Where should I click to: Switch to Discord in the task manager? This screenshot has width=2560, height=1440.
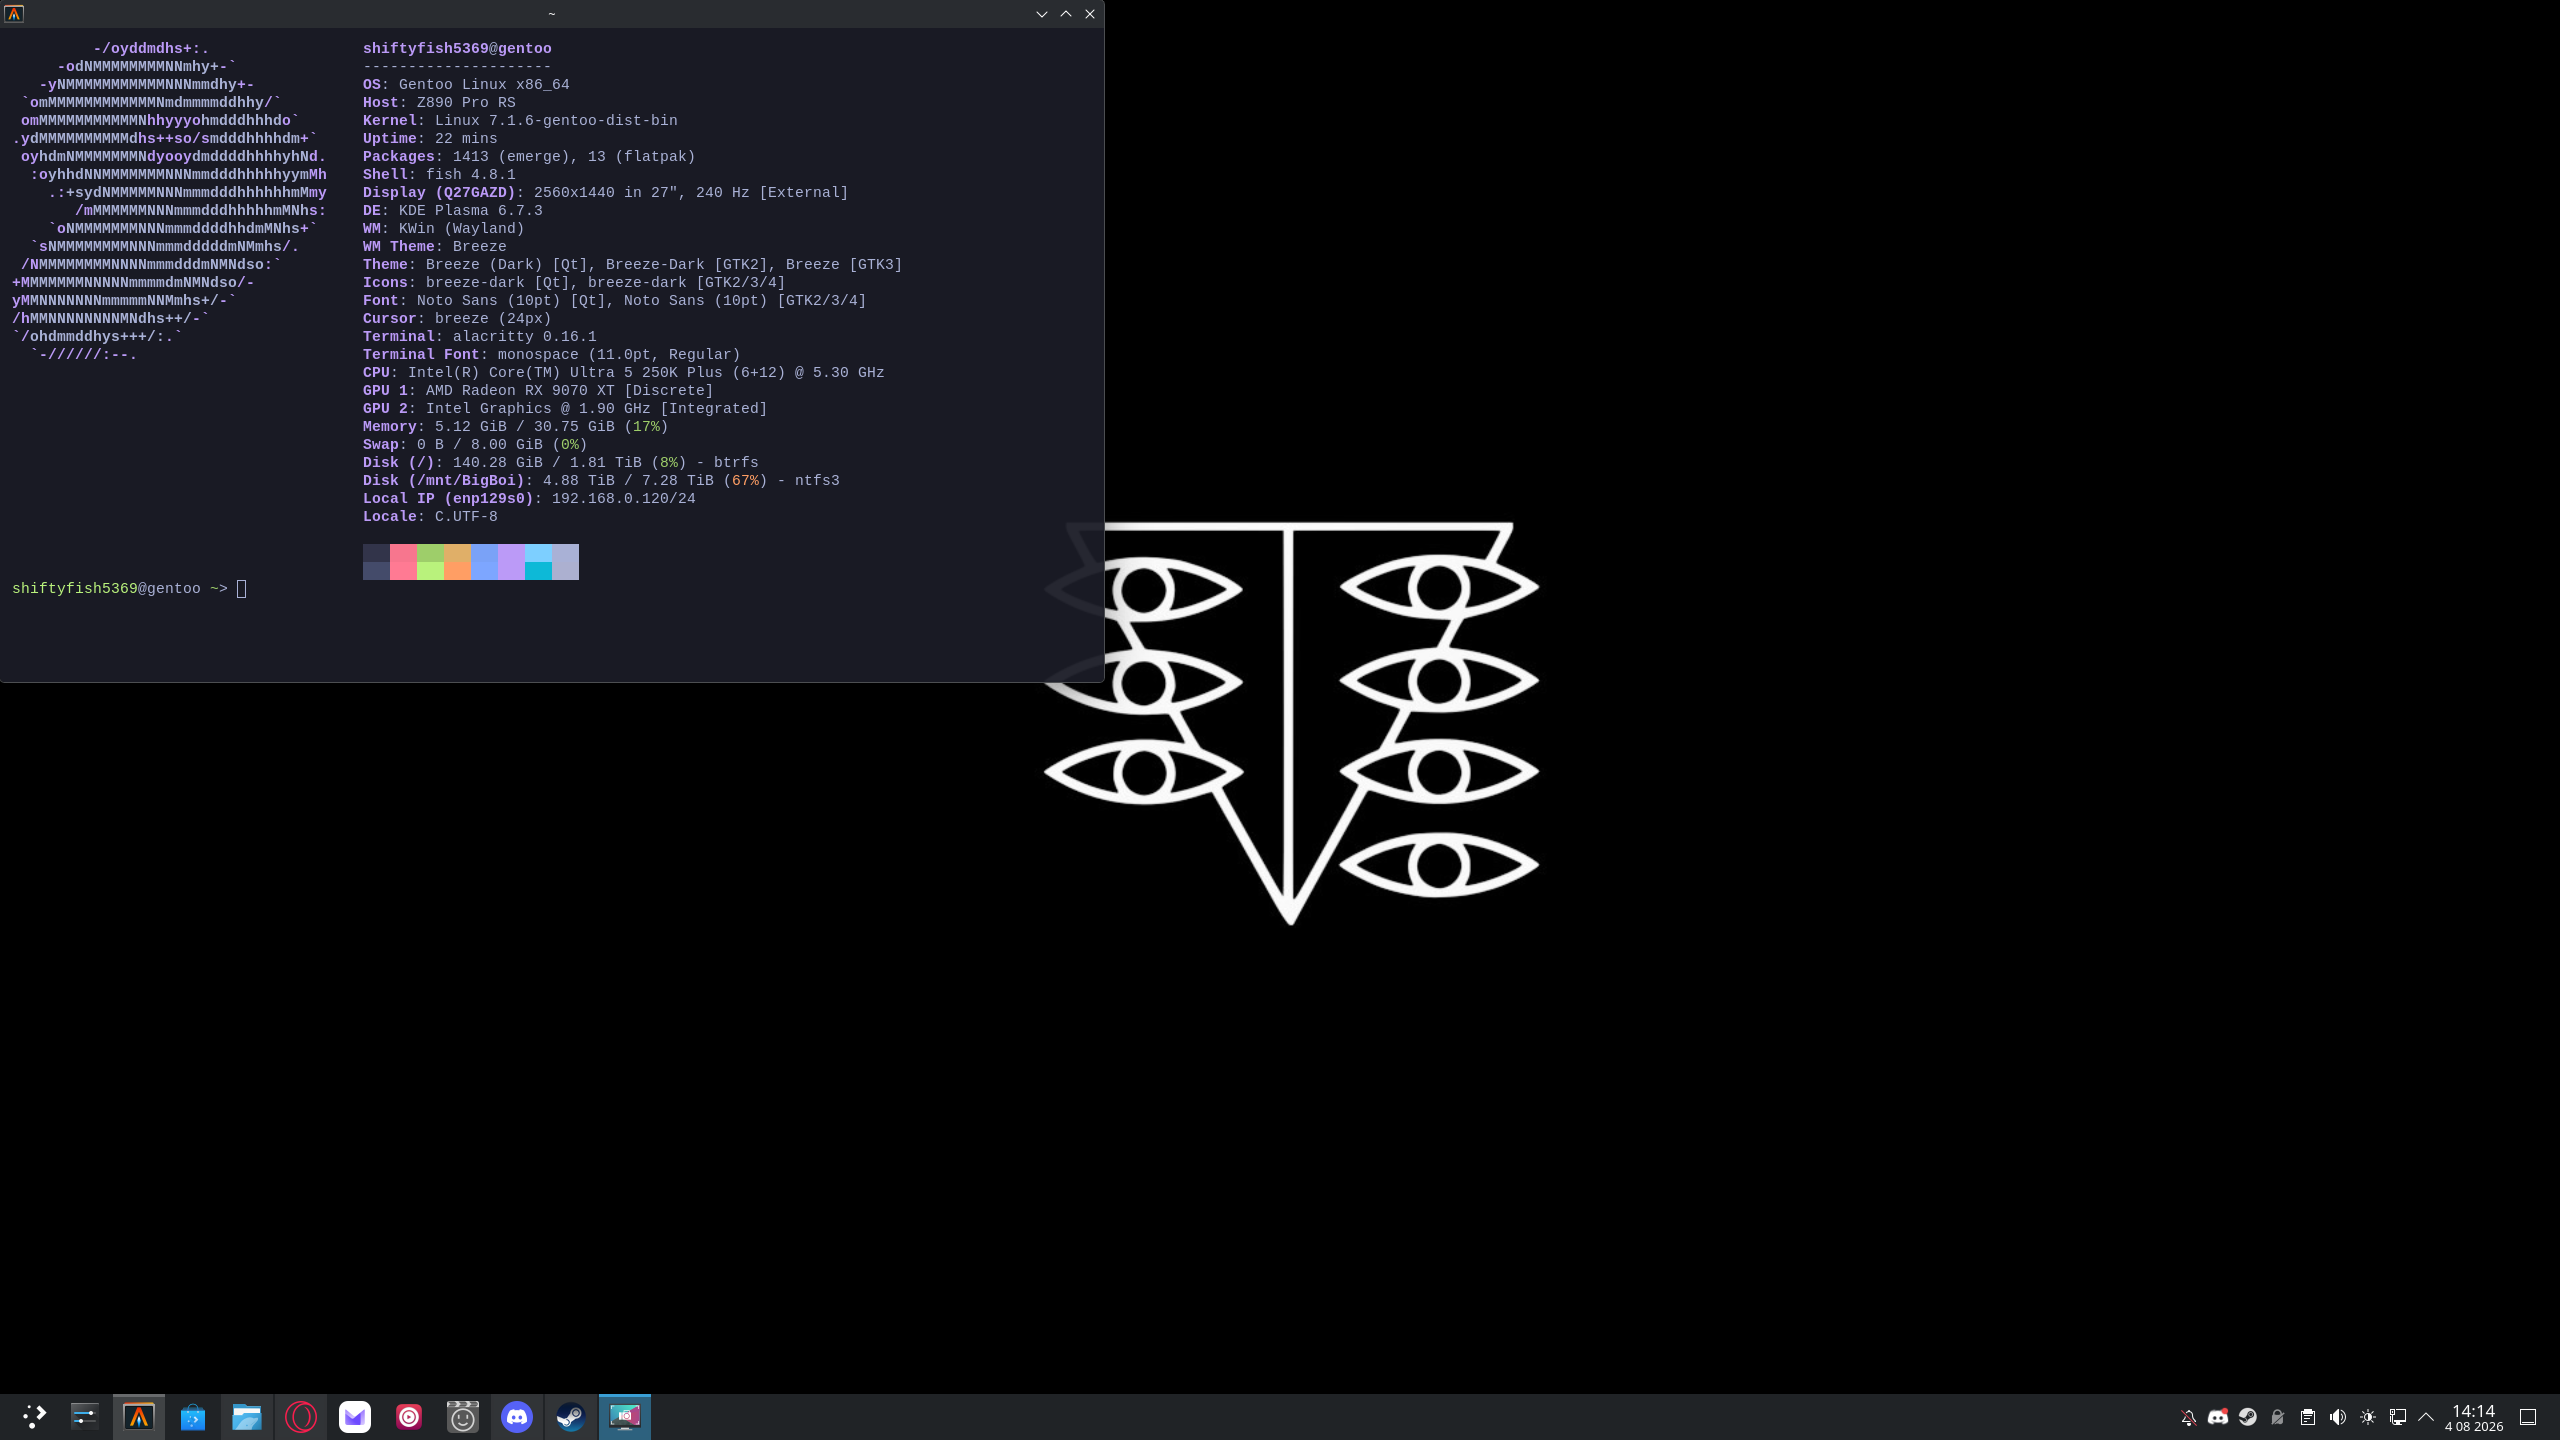pyautogui.click(x=517, y=1416)
